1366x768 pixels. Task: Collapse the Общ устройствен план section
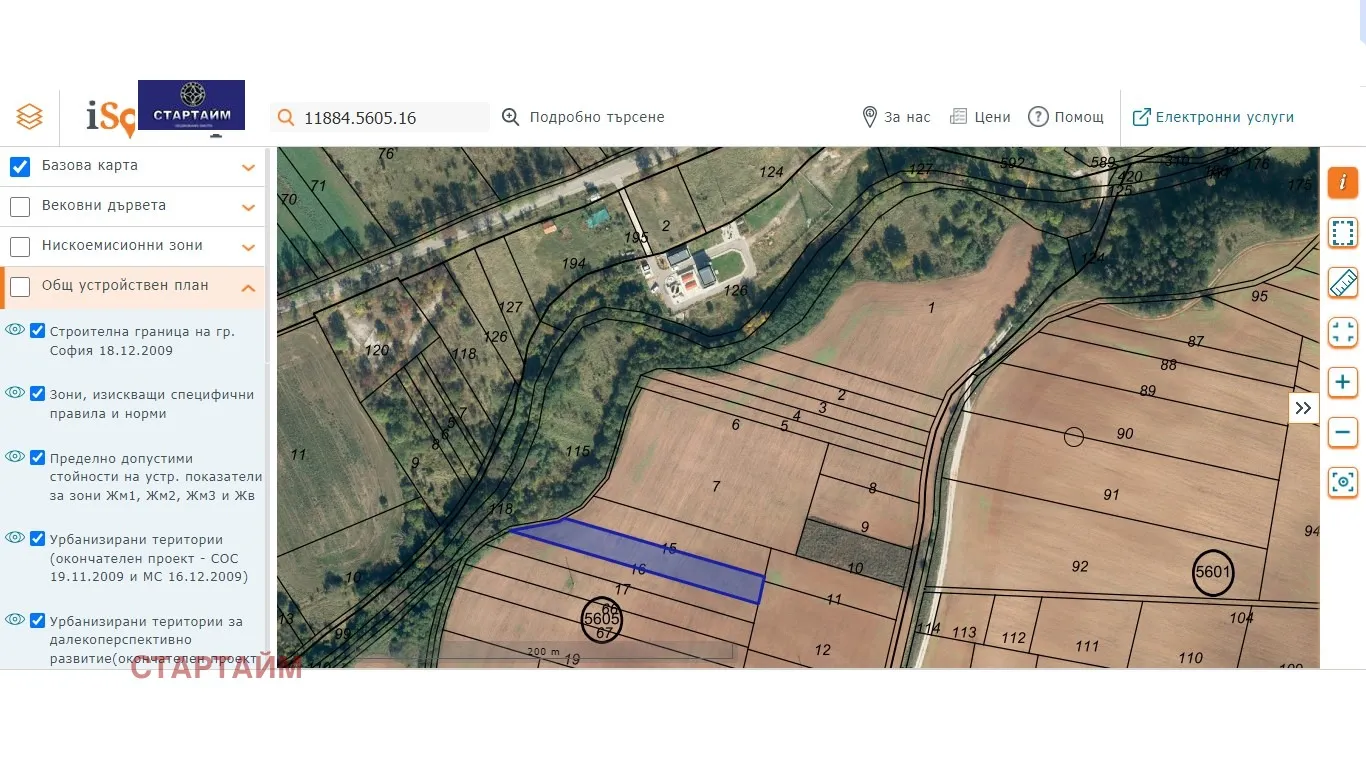click(248, 288)
